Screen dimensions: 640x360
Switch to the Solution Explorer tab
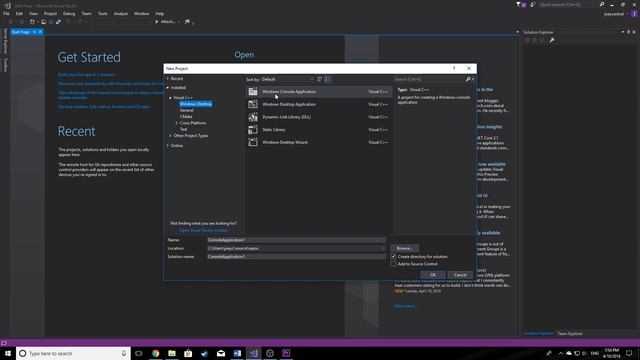pyautogui.click(x=539, y=333)
